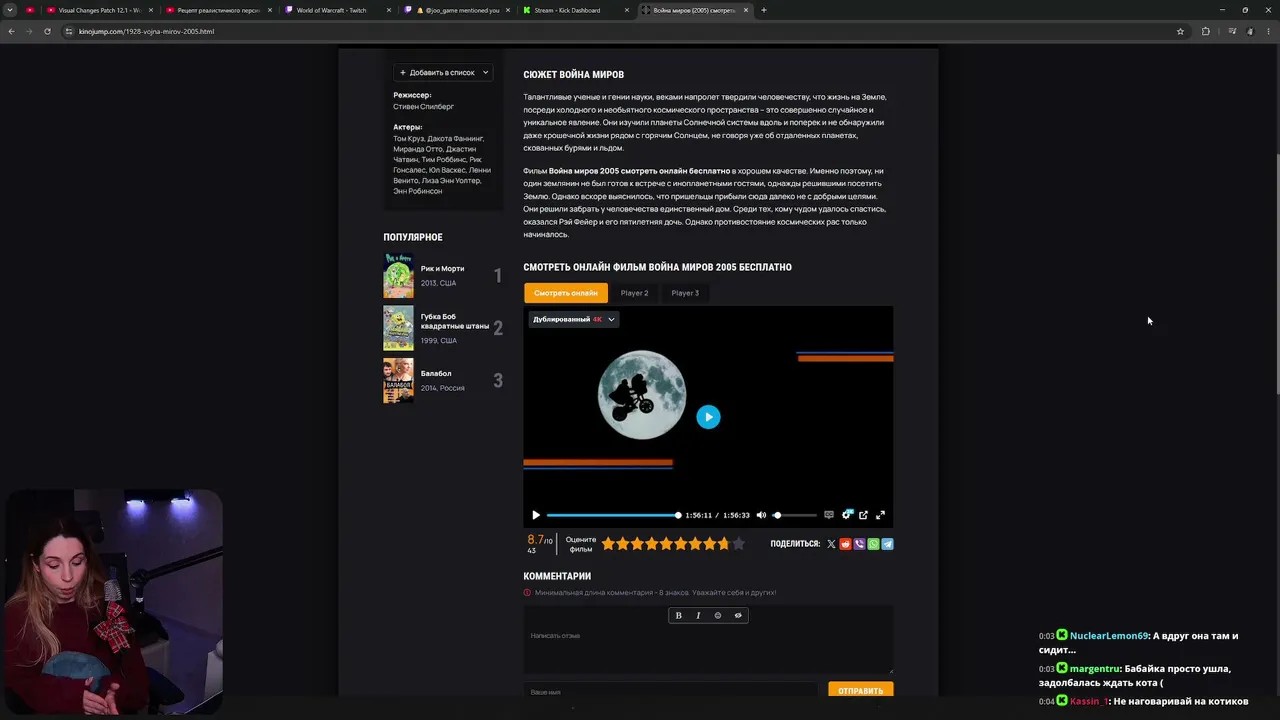Screen dimensions: 1280x720
Task: View site information for kinojump.com
Action: click(69, 31)
